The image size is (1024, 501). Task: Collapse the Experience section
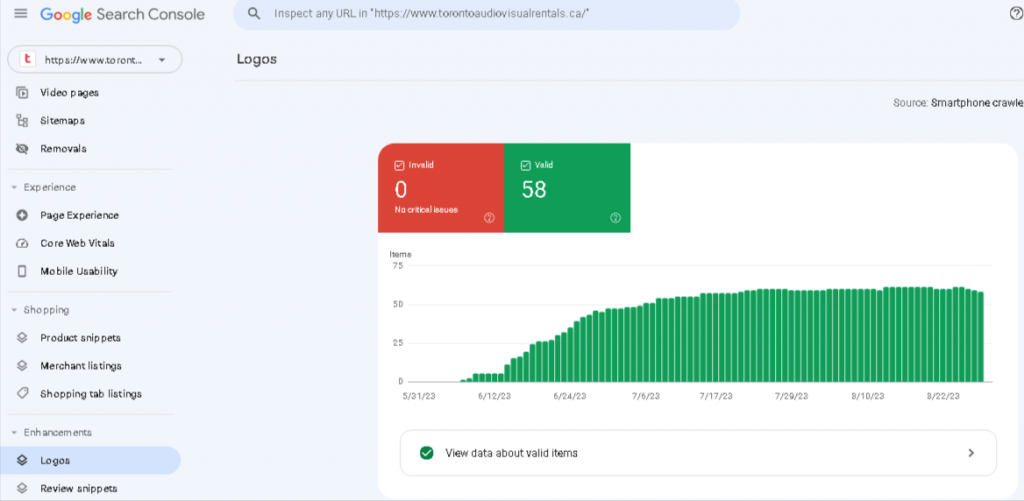14,187
